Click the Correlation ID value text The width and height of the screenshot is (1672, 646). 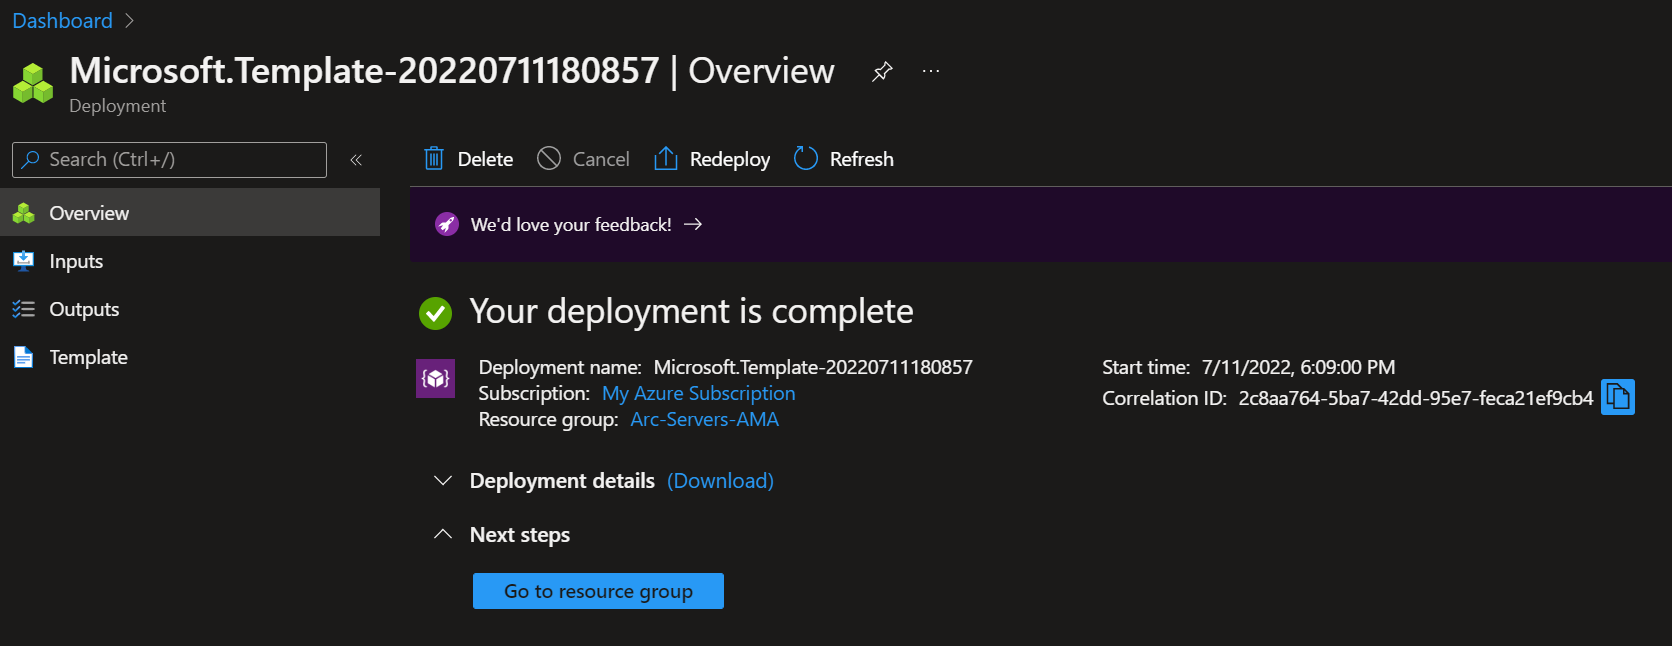[x=1415, y=398]
